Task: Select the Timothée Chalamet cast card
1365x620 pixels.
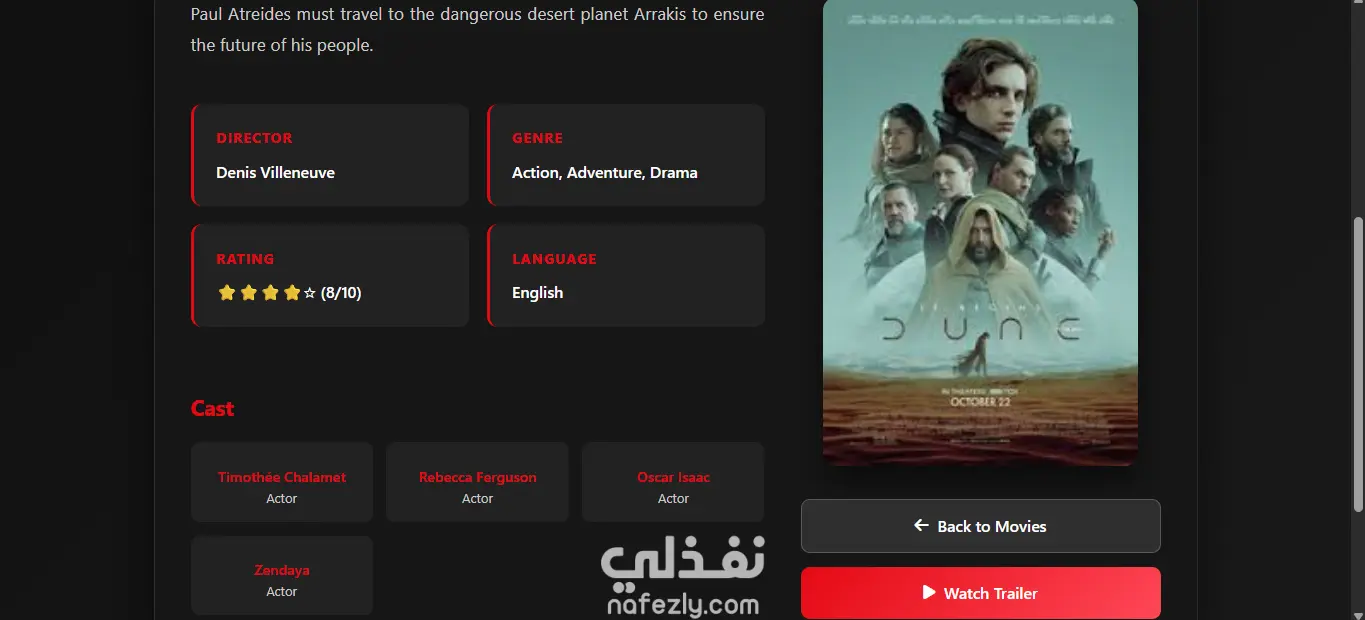Action: pyautogui.click(x=282, y=482)
